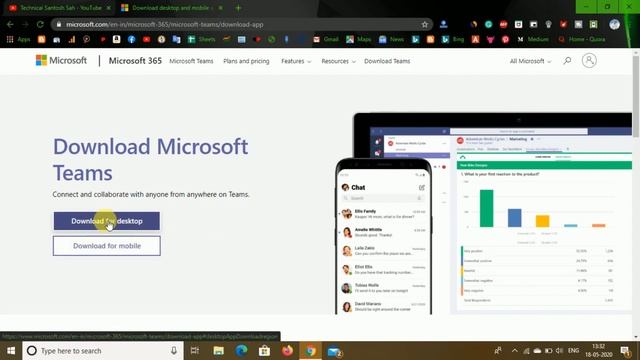Click the Type here to search box

[x=102, y=351]
